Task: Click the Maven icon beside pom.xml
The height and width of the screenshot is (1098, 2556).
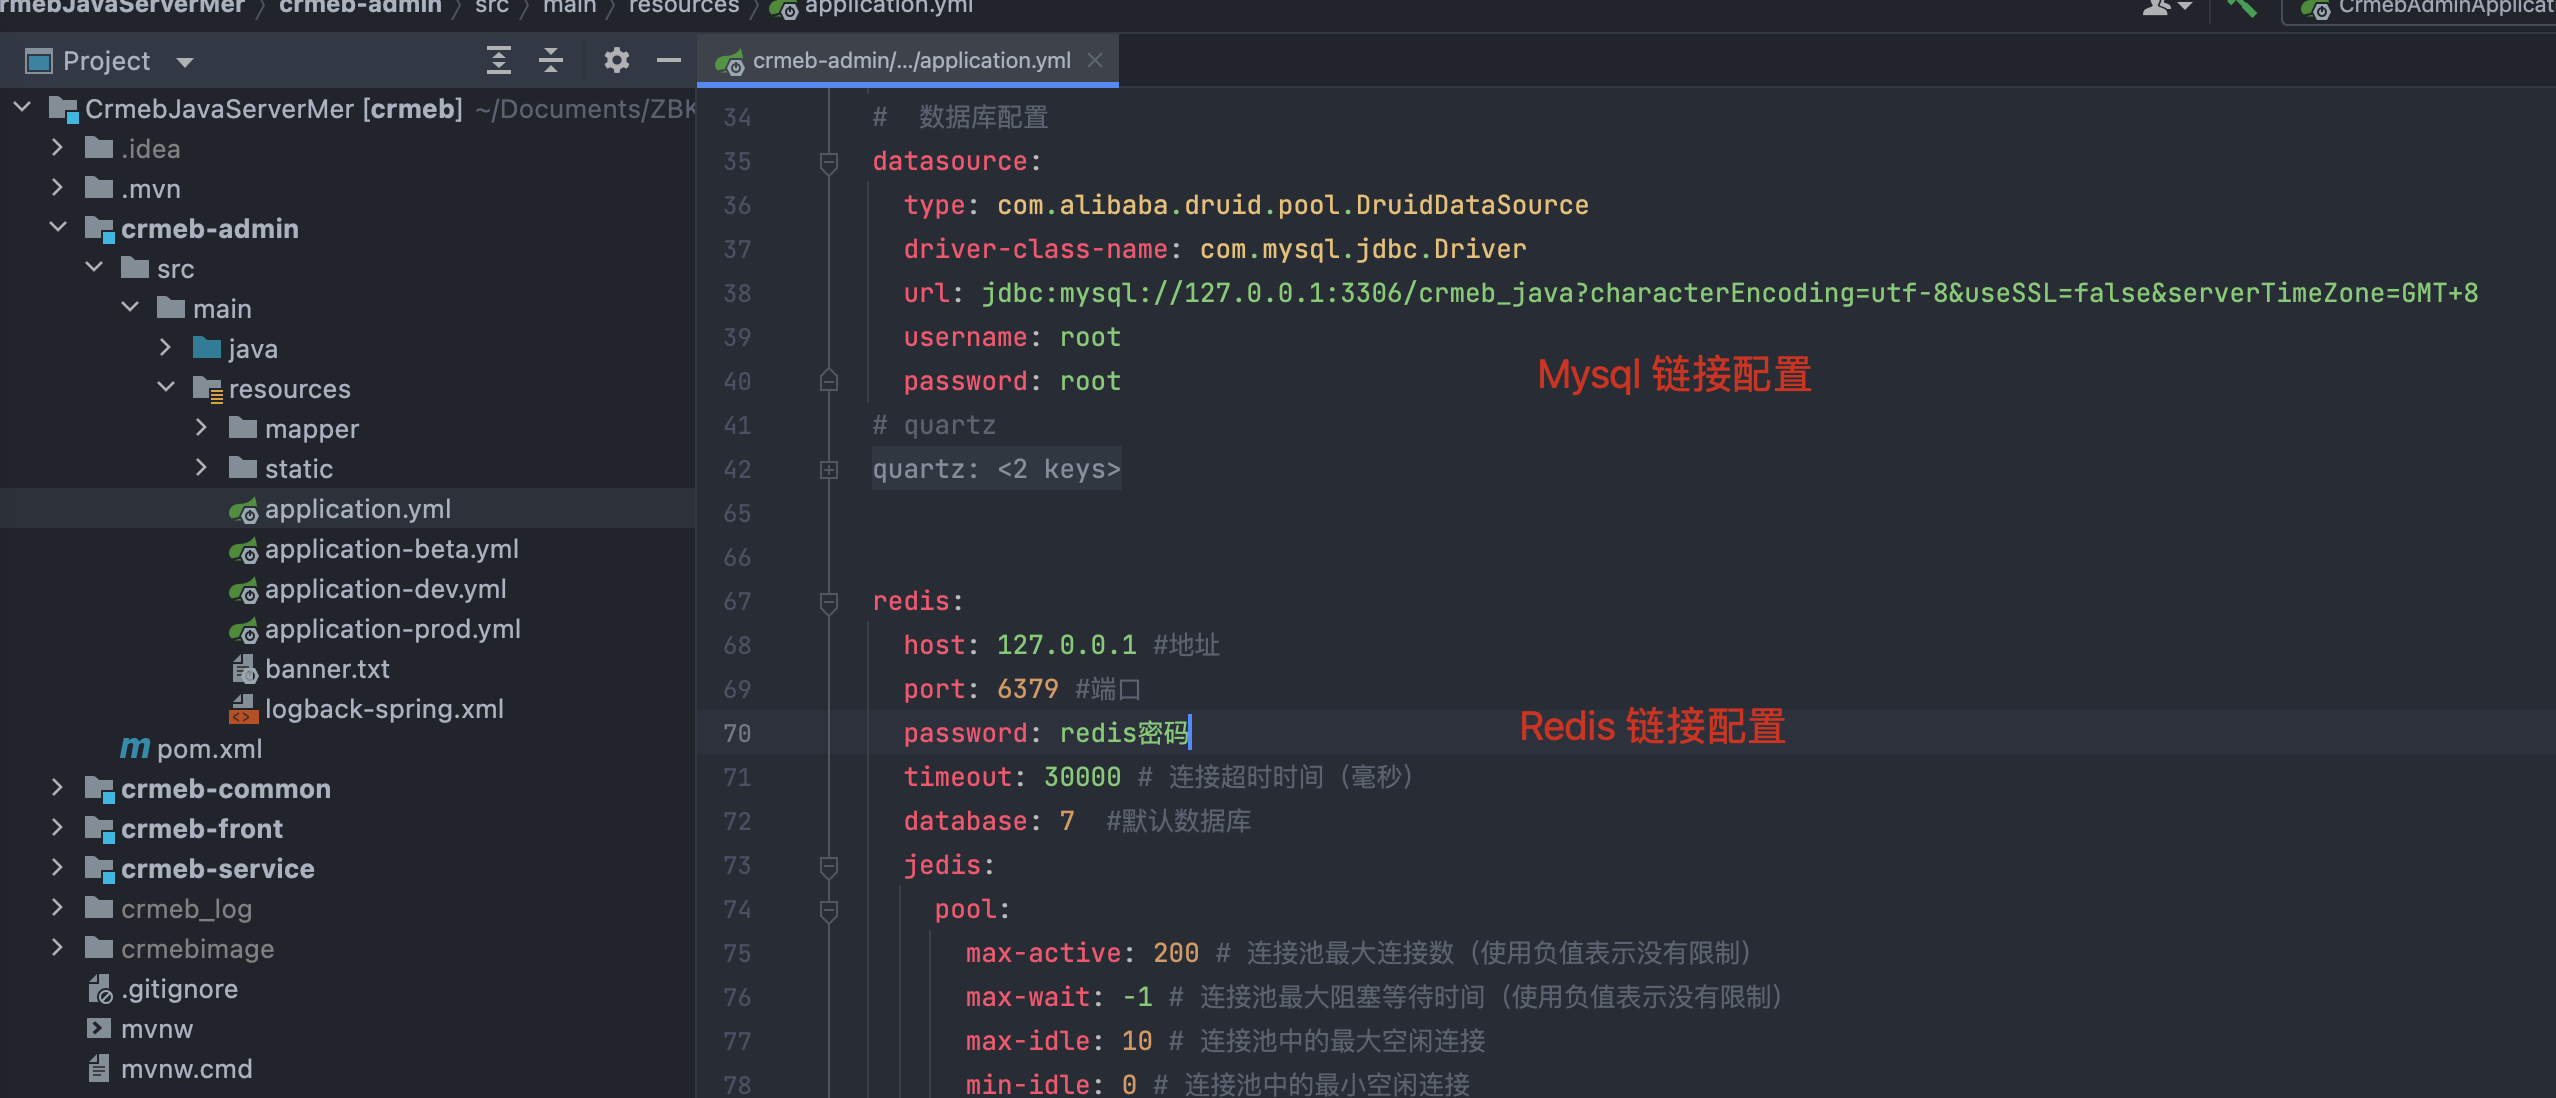Action: tap(134, 747)
